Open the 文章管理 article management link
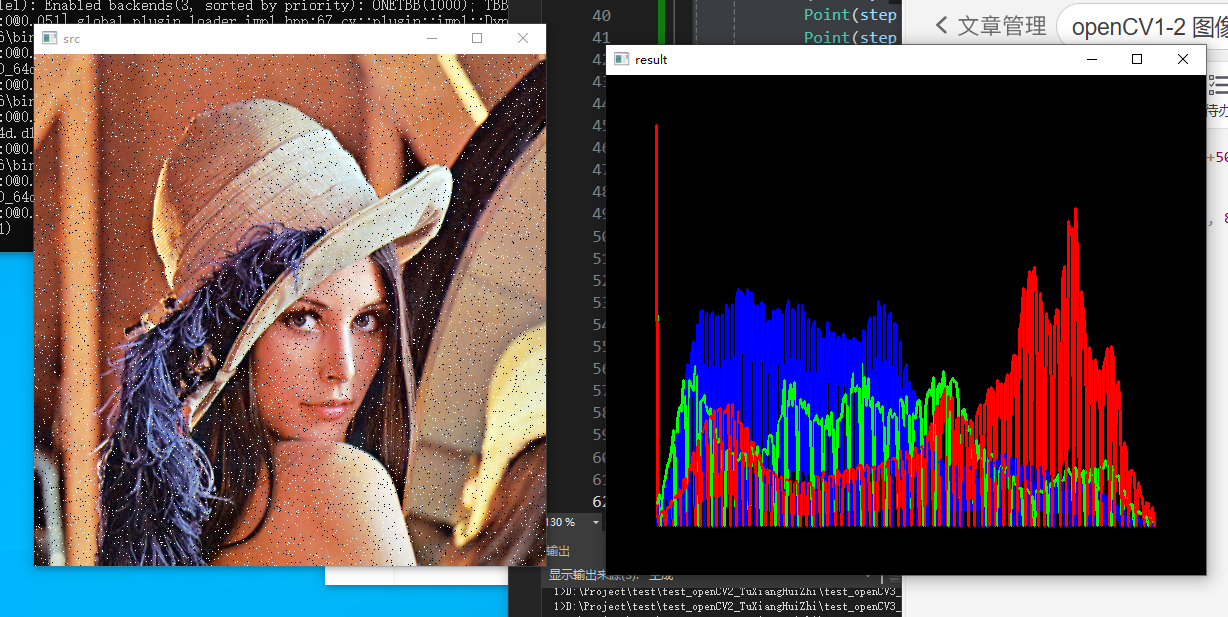Image resolution: width=1228 pixels, height=617 pixels. pos(1002,26)
